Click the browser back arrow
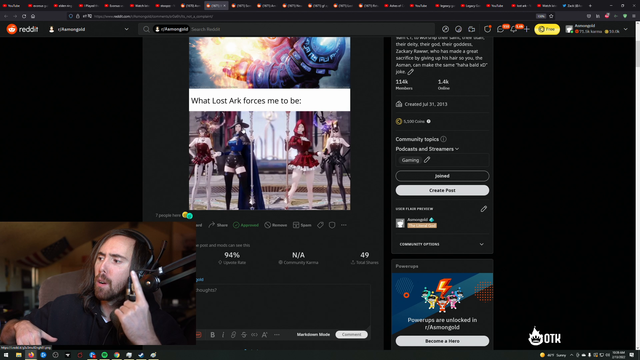This screenshot has height=360, width=640. coord(6,16)
